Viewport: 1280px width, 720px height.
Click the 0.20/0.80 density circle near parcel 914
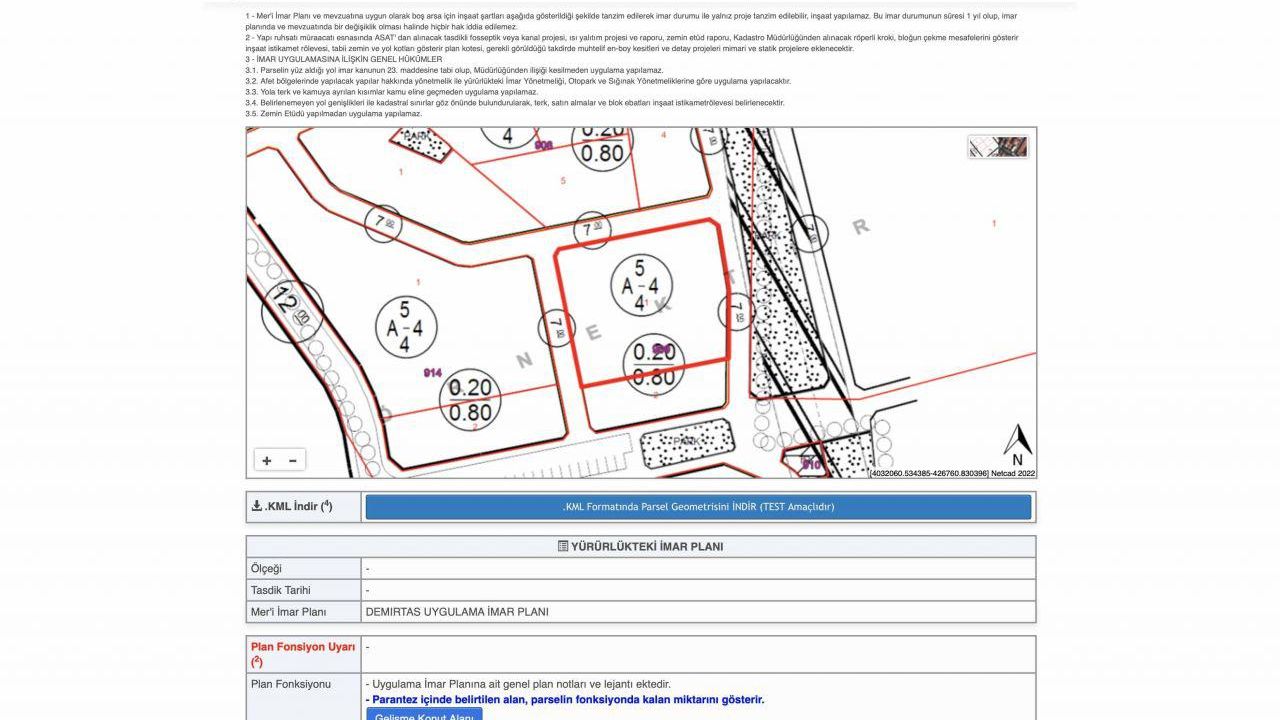click(470, 400)
